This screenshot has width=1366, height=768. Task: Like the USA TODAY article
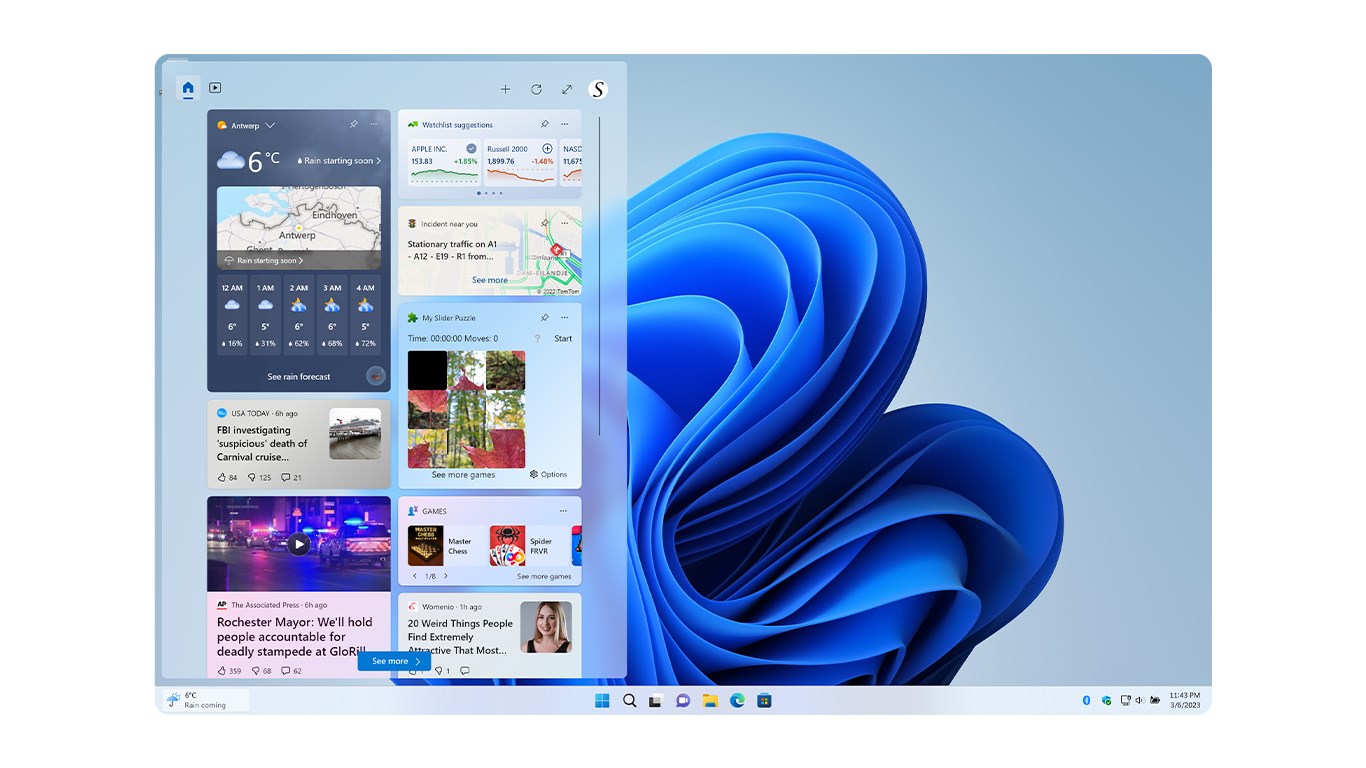227,478
